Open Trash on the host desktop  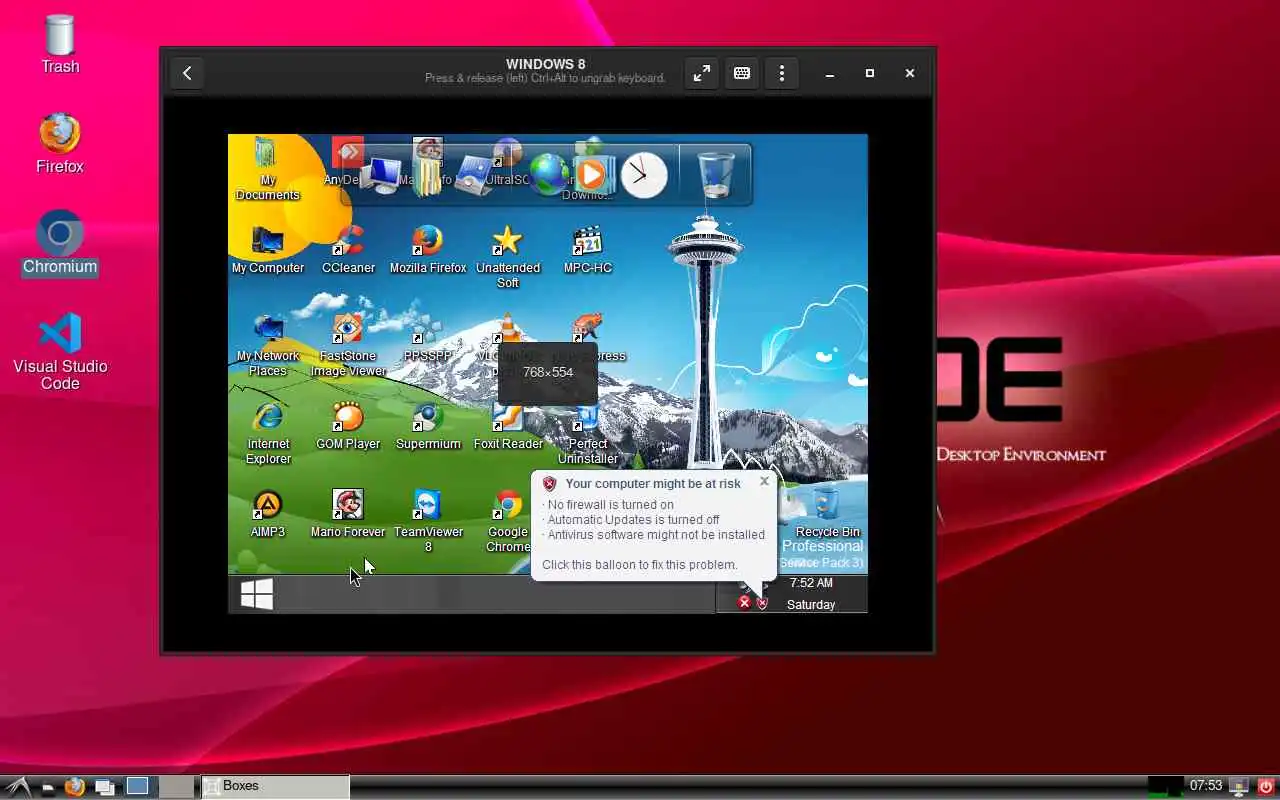point(60,45)
